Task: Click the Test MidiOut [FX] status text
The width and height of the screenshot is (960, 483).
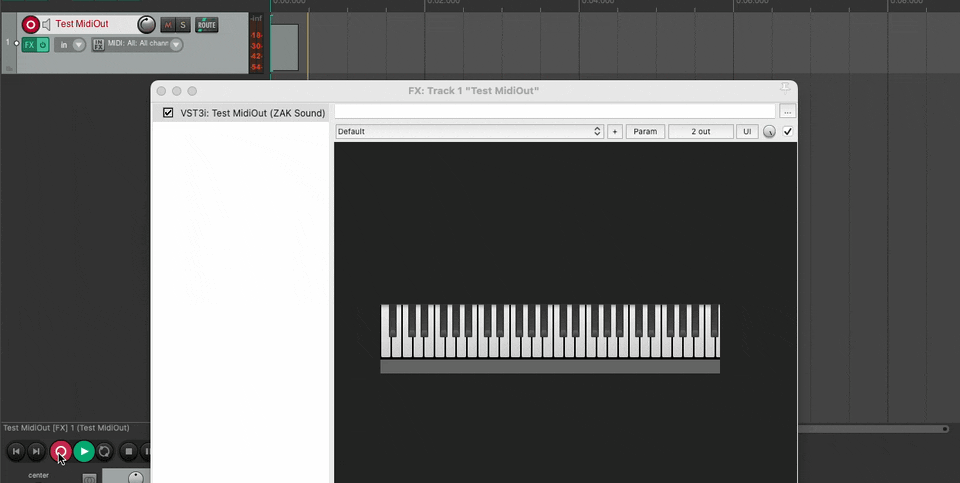Action: [x=66, y=428]
